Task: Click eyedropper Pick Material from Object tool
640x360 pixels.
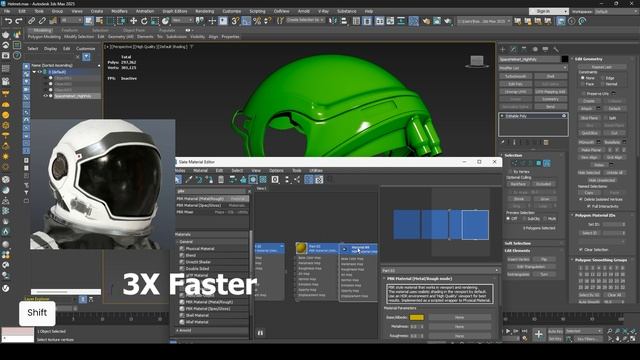Action: click(x=189, y=180)
